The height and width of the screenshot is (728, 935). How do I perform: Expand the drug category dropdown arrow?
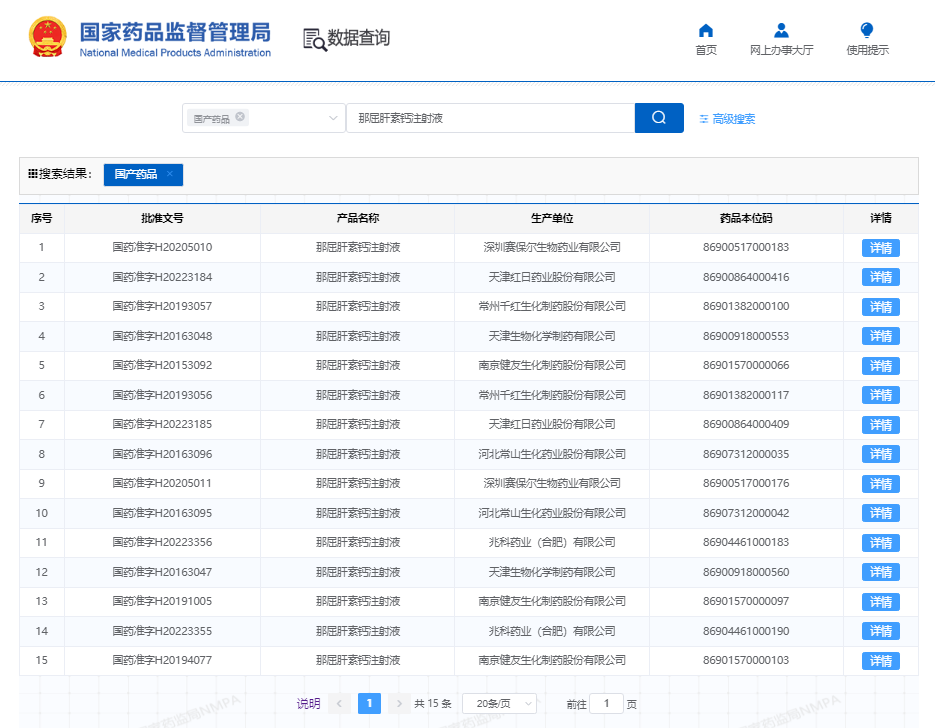click(x=333, y=118)
